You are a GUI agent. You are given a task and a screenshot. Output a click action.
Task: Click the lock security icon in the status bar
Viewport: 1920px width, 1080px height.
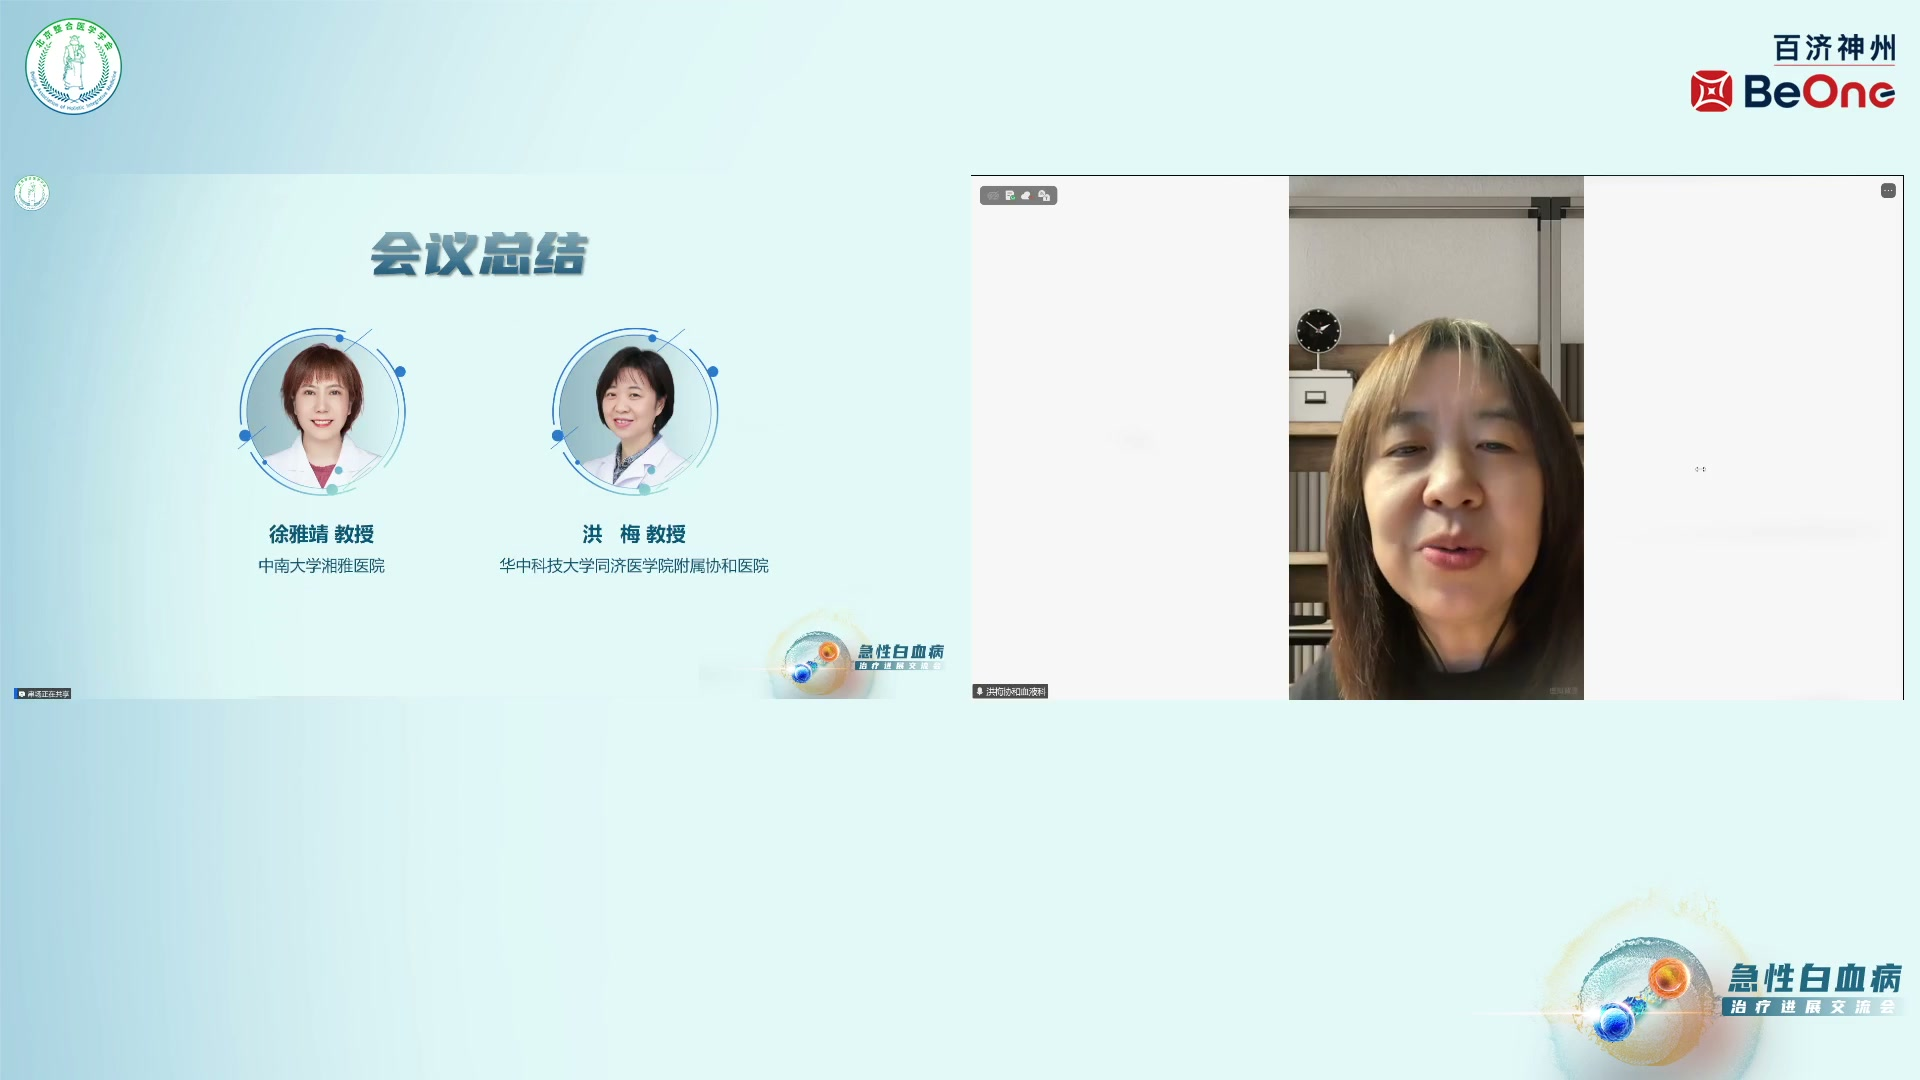1044,196
